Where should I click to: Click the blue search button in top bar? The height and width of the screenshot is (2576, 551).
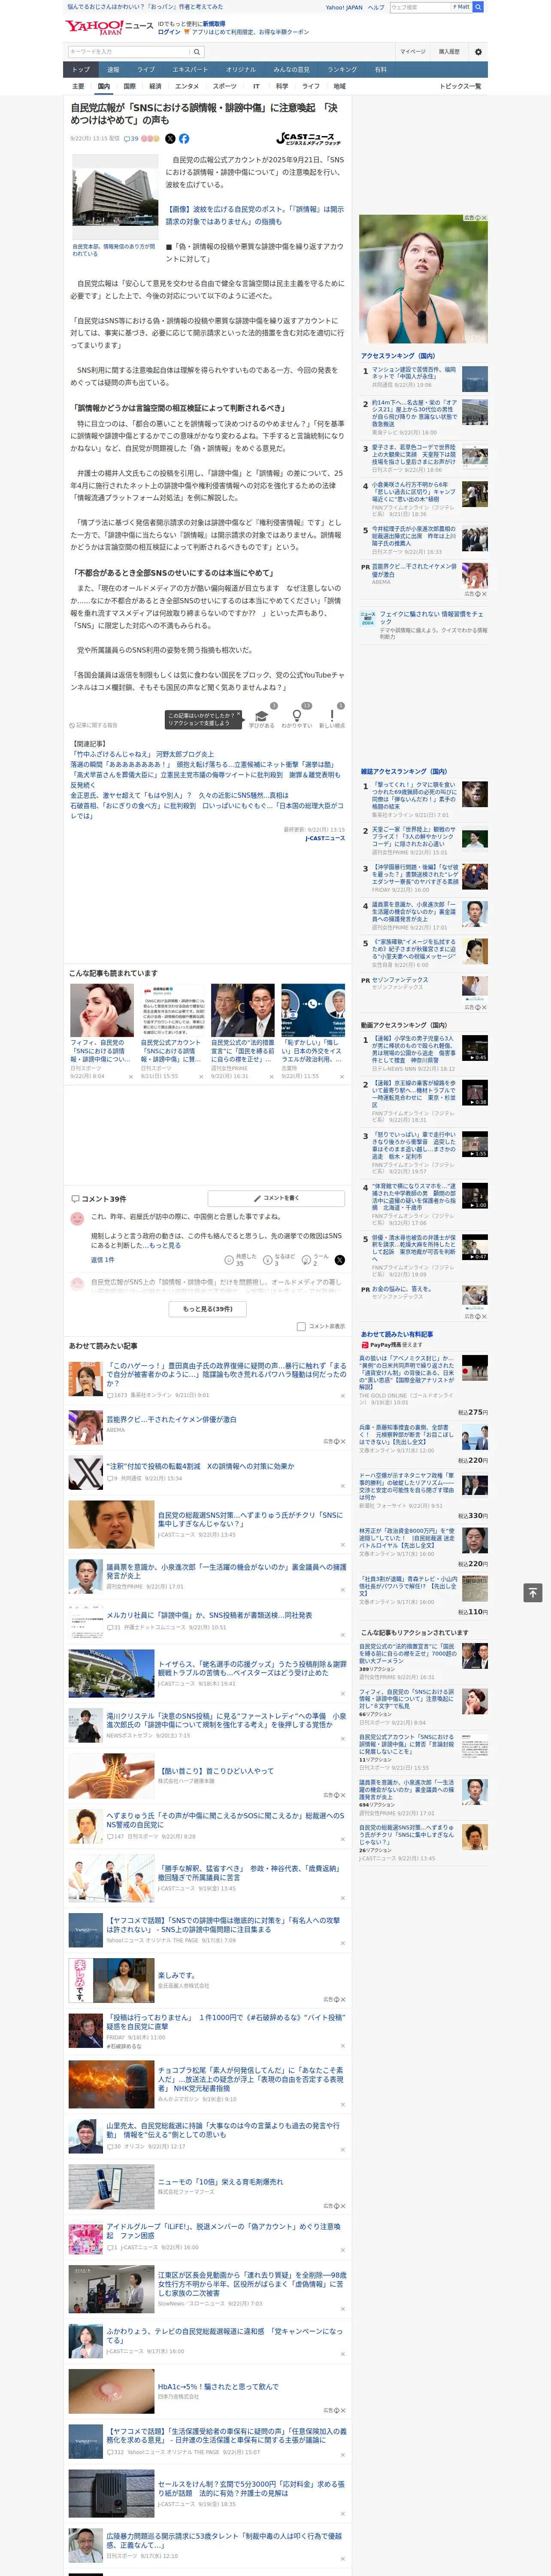pos(478,7)
